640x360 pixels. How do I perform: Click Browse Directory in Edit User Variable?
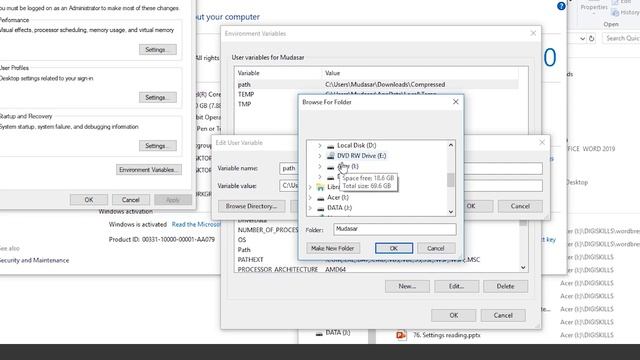tap(251, 206)
